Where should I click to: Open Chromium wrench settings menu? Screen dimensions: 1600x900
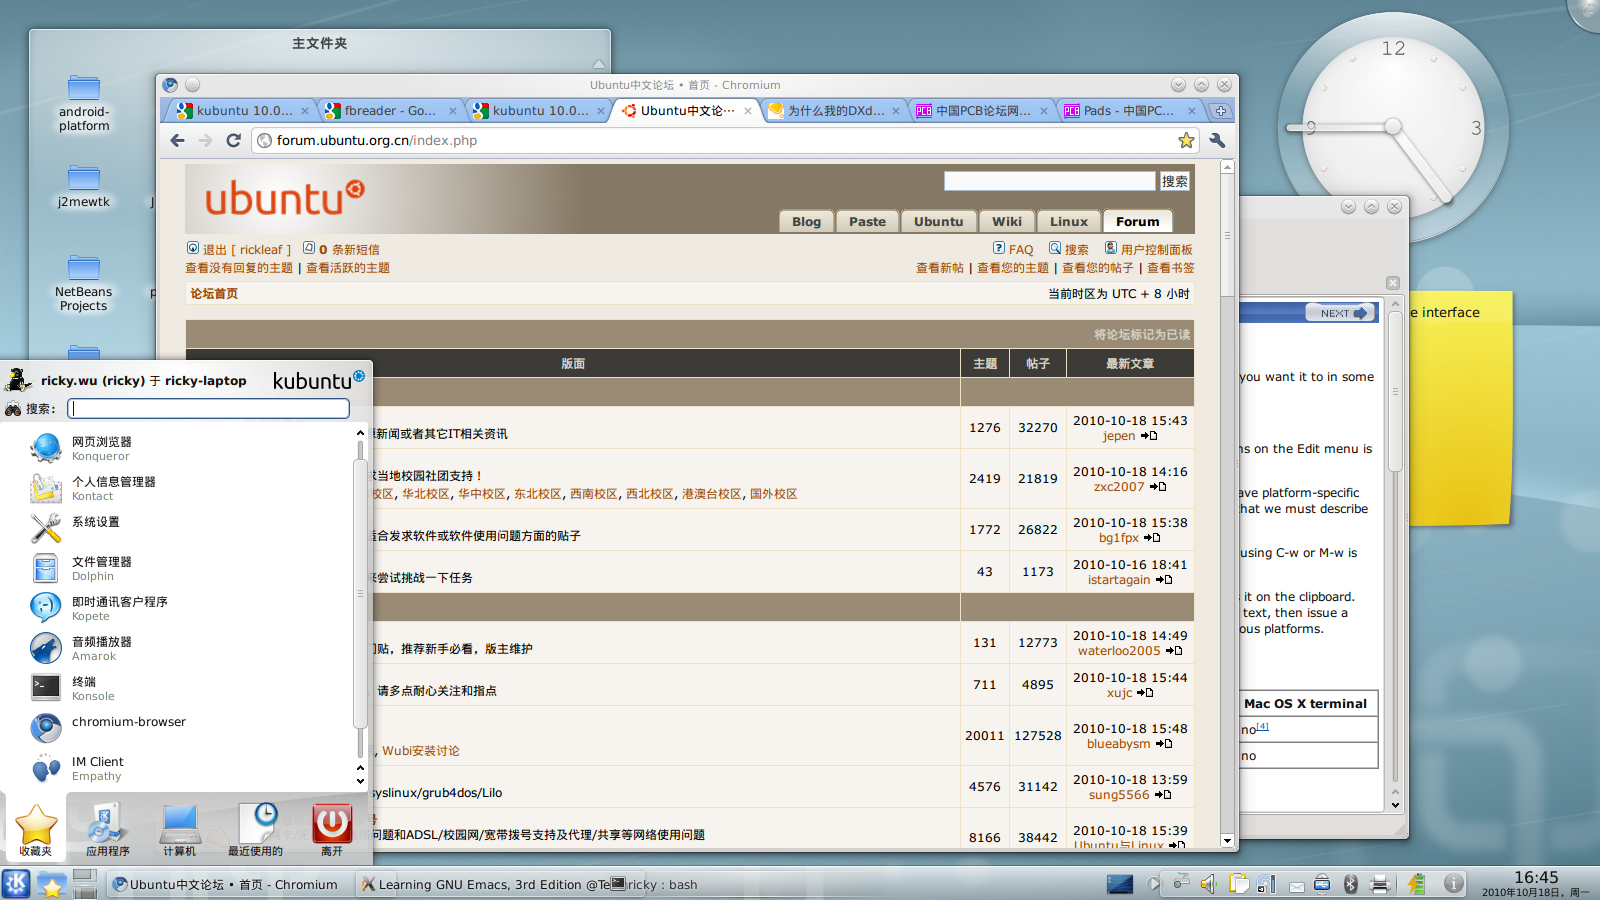(1217, 140)
